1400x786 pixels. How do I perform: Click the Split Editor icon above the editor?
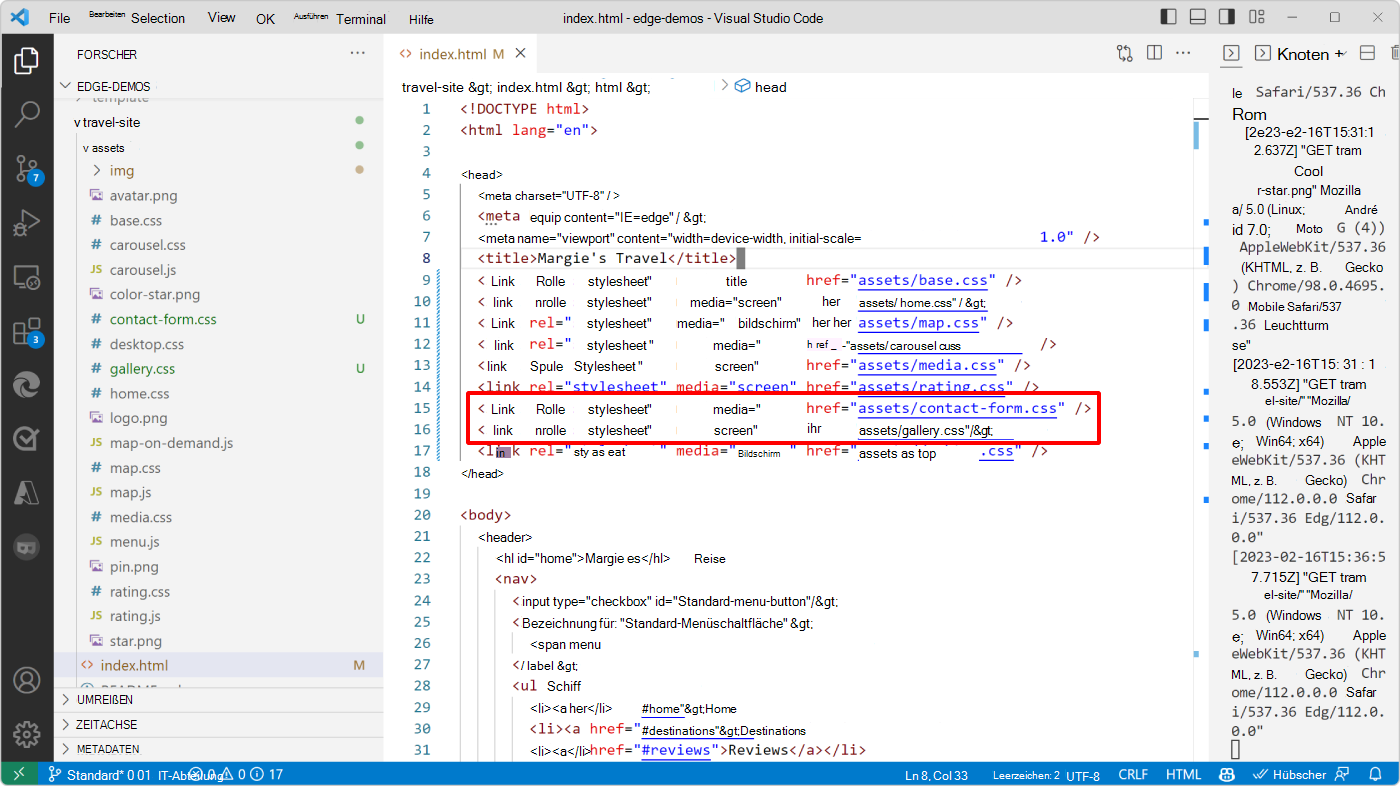(1154, 53)
